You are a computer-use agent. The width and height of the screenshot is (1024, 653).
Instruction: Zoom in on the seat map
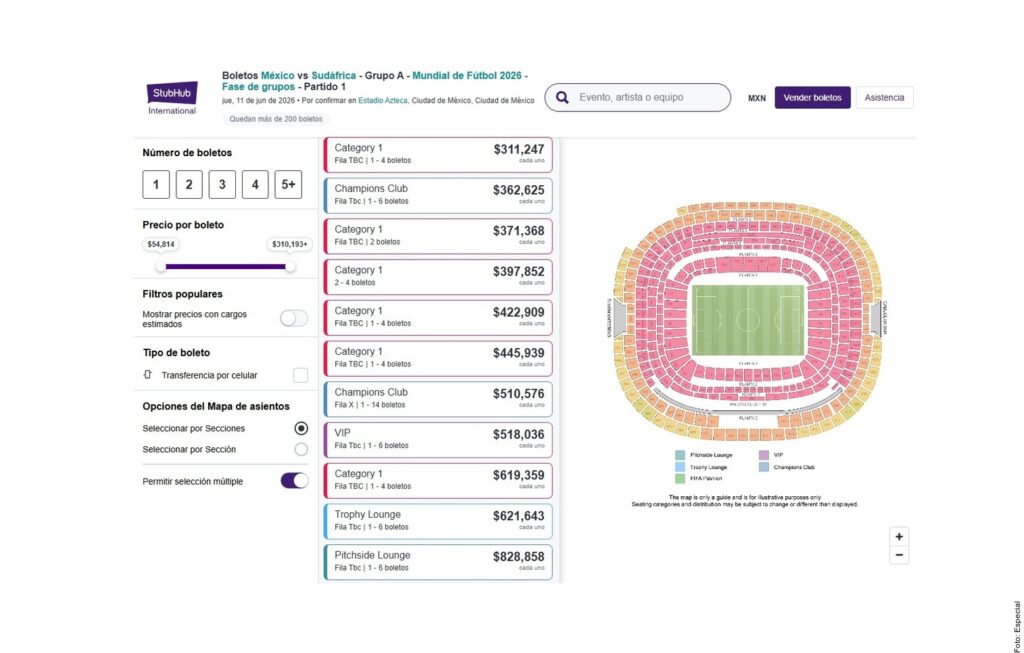tap(899, 537)
